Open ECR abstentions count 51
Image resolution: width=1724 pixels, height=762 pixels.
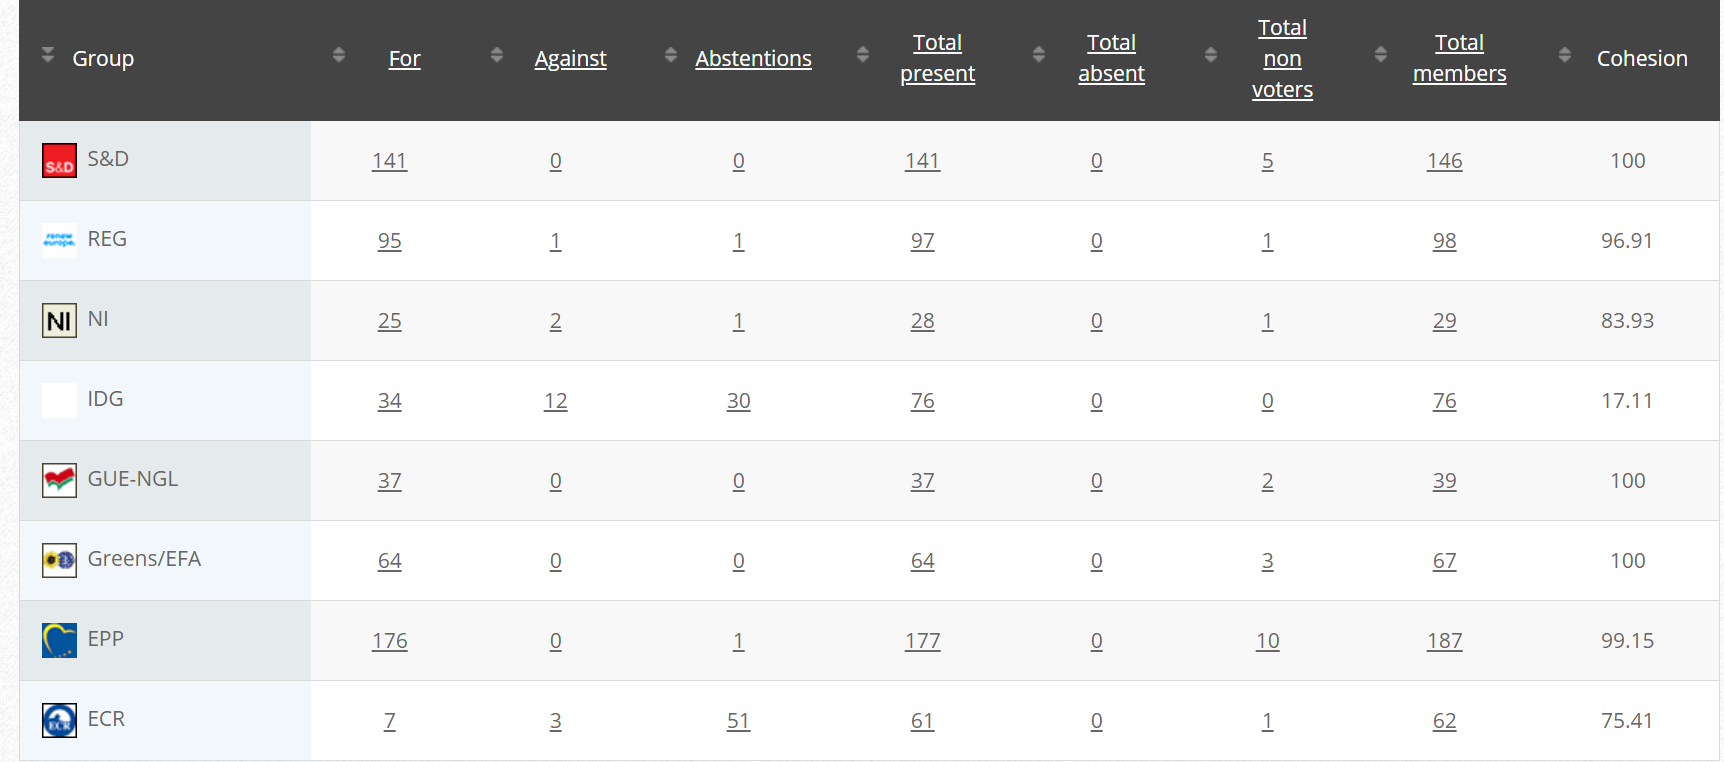point(738,721)
